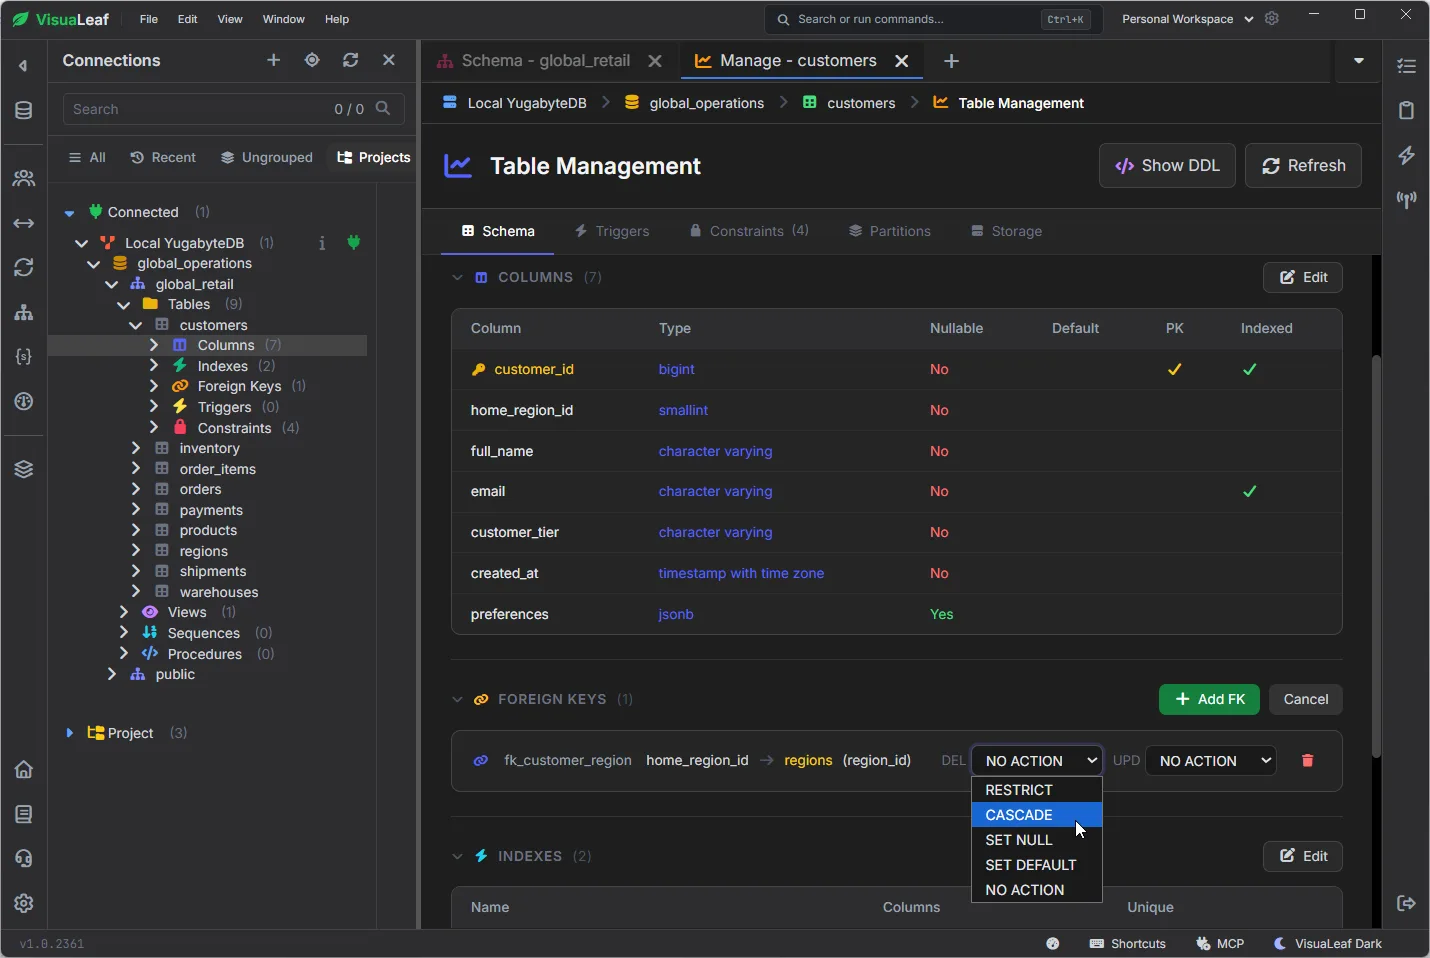Screen dimensions: 1430x958
Task: Open the users group icon in sidebar
Action: pos(24,178)
